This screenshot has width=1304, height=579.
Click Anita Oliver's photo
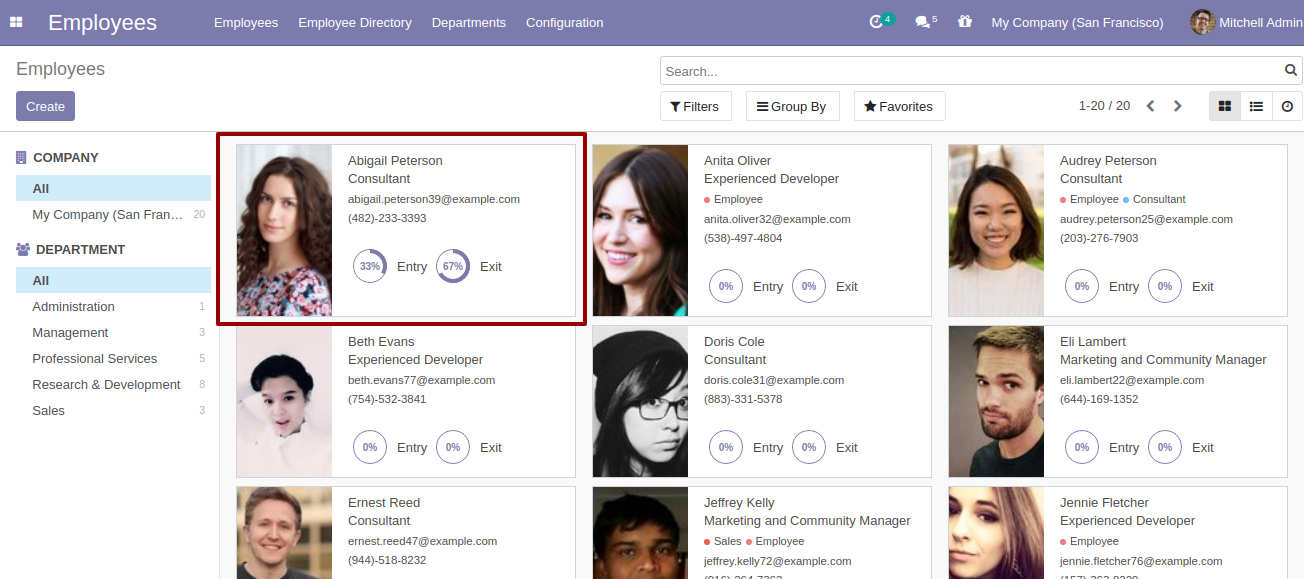pos(640,230)
